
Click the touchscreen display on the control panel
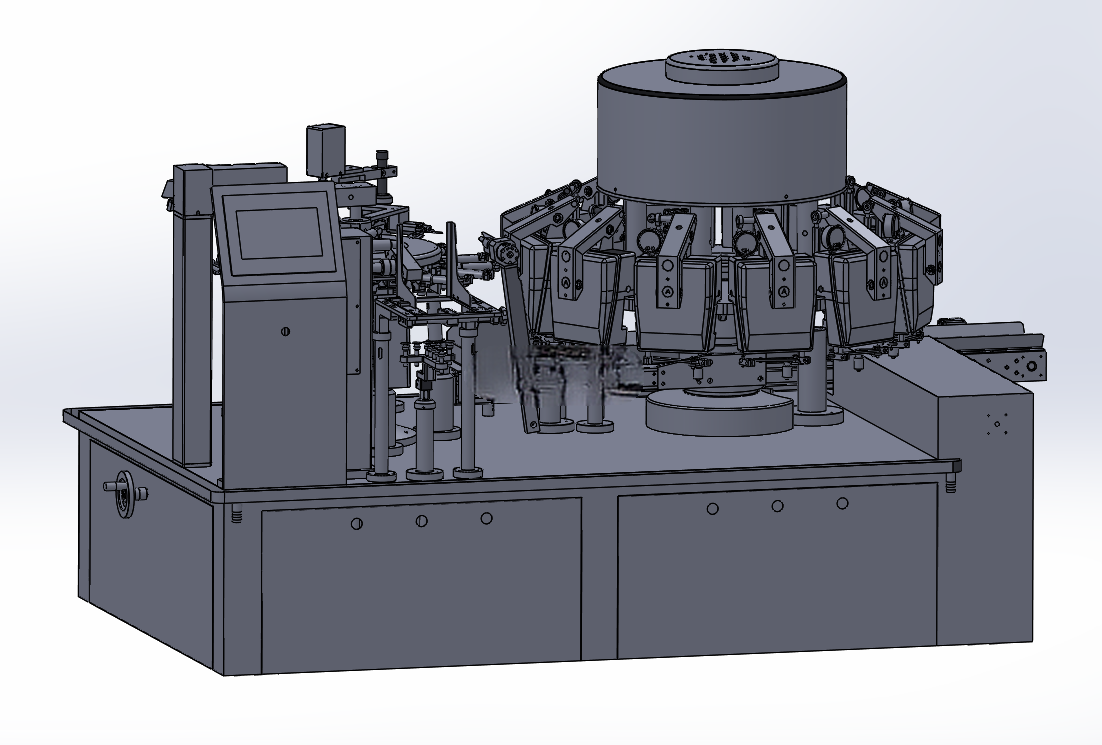click(x=278, y=232)
